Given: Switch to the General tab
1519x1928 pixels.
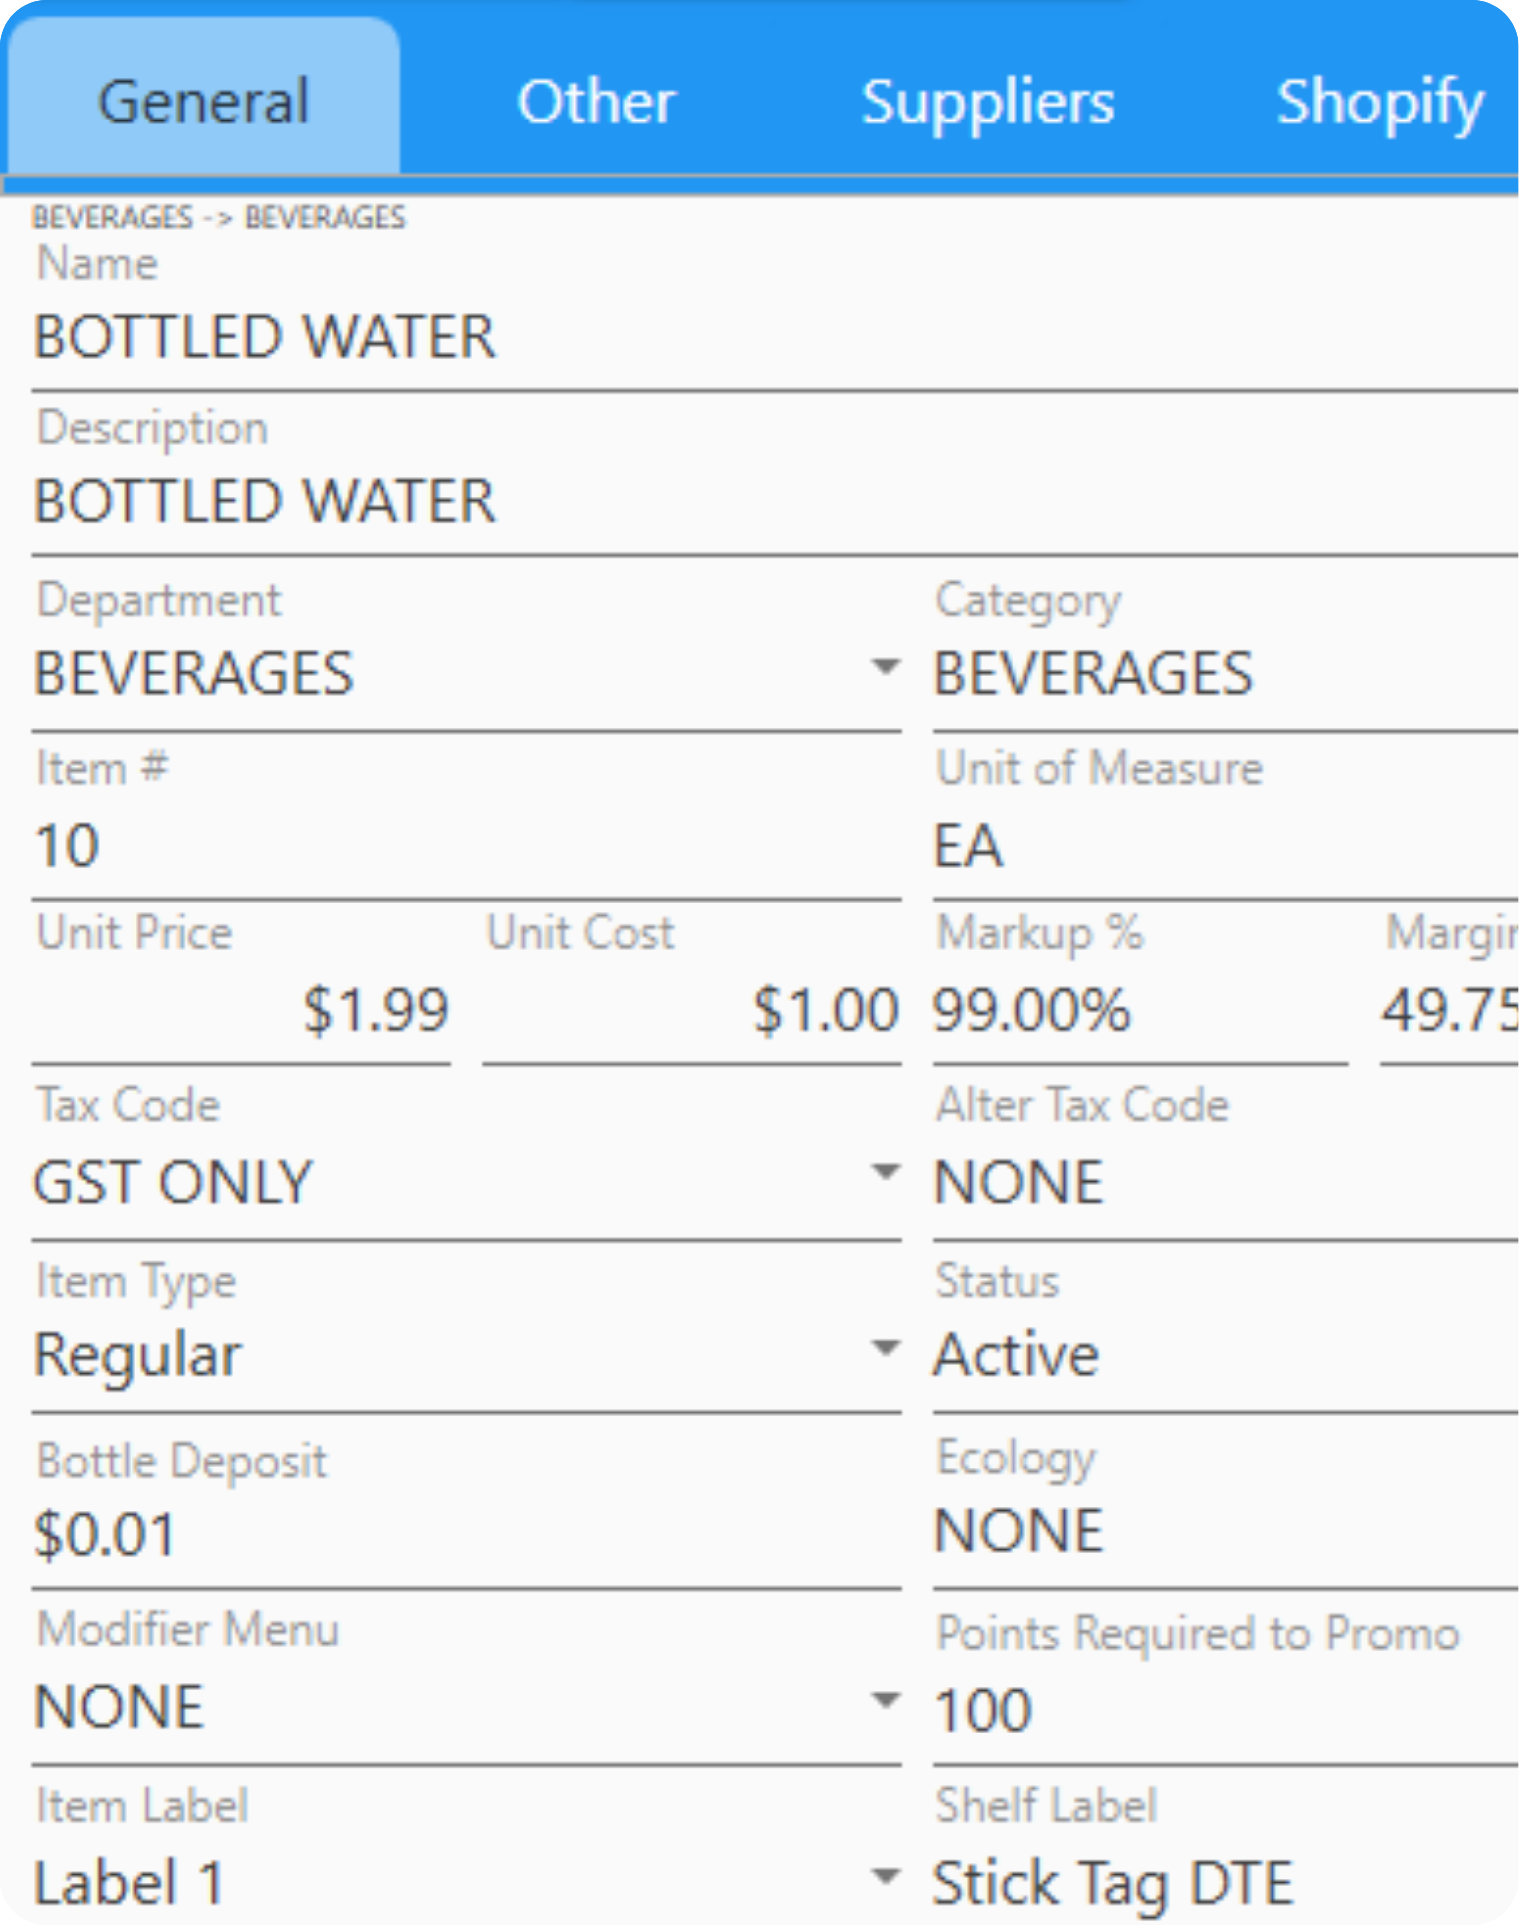Looking at the screenshot, I should pos(204,102).
